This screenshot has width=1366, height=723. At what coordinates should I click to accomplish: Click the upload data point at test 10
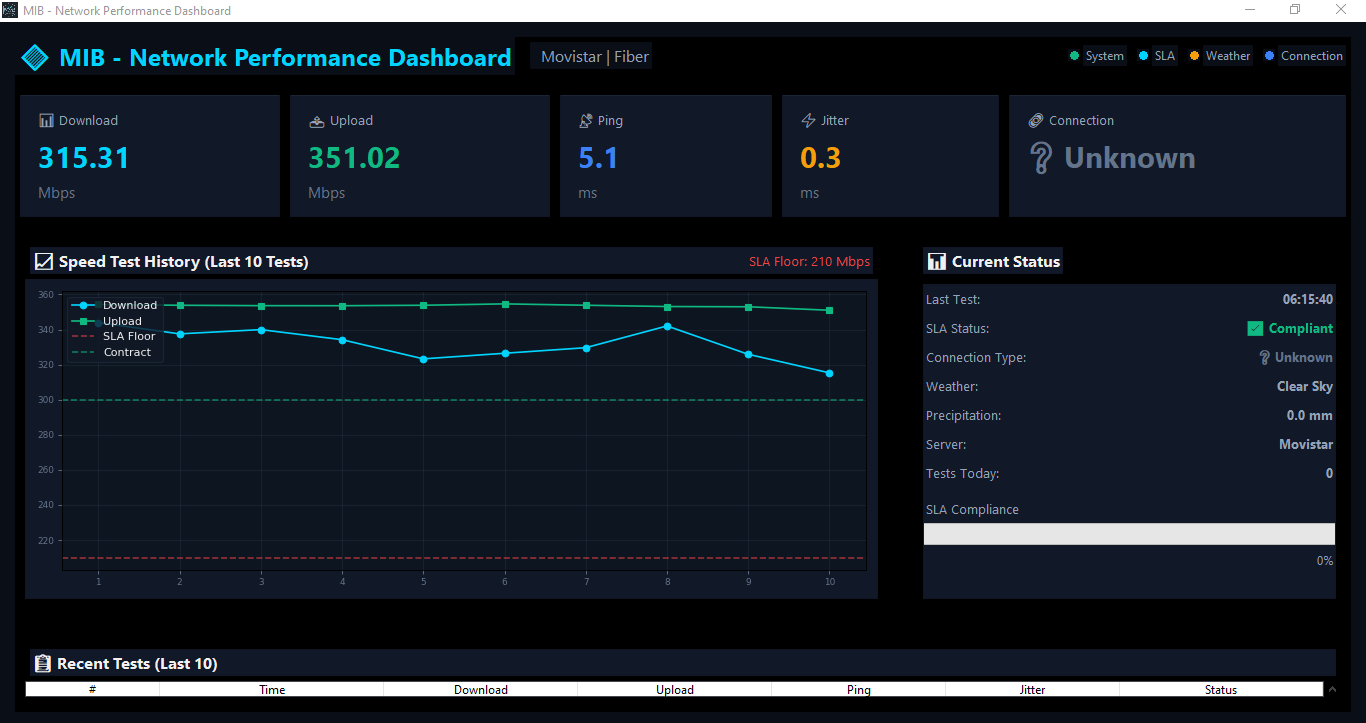click(x=829, y=310)
